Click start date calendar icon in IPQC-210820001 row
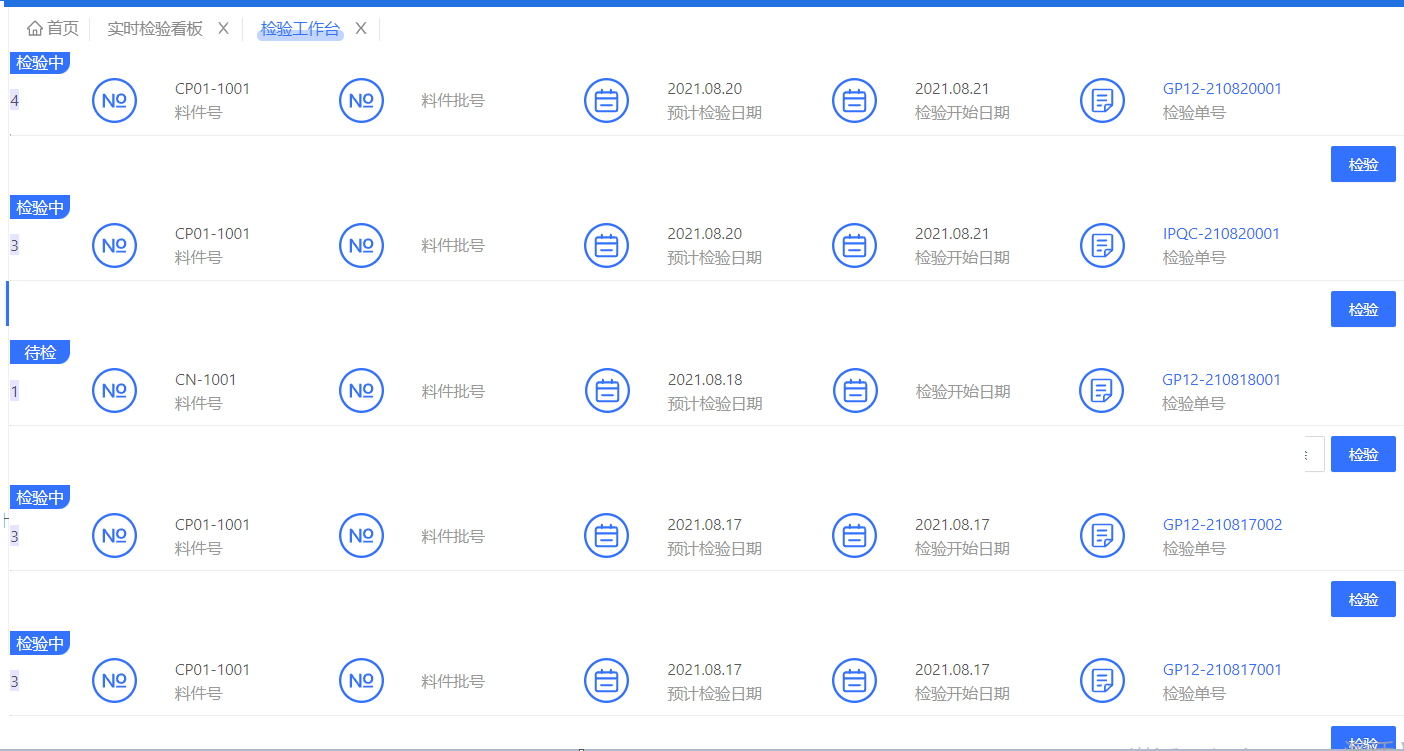 [x=855, y=245]
